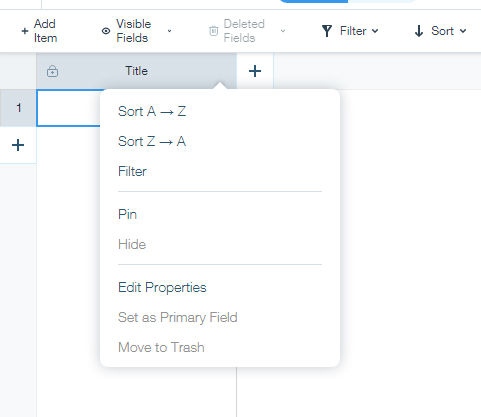Image resolution: width=481 pixels, height=417 pixels.
Task: Expand the Deleted Fields dropdown chevron
Action: 283,31
